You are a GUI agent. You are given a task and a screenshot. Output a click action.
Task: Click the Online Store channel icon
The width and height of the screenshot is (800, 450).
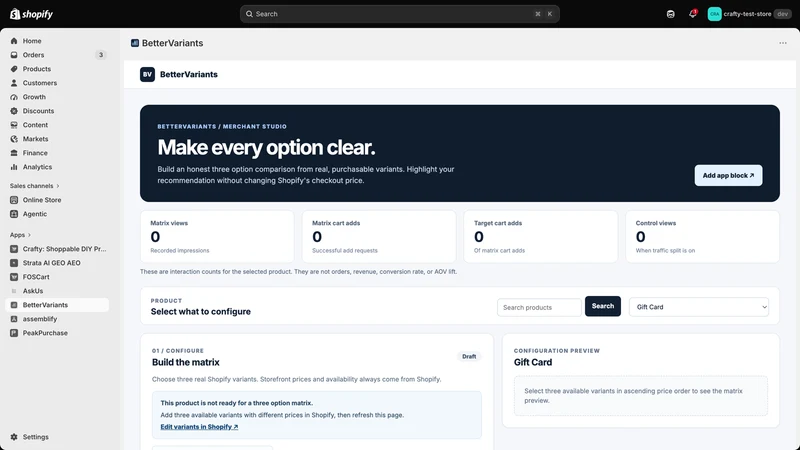coord(14,200)
